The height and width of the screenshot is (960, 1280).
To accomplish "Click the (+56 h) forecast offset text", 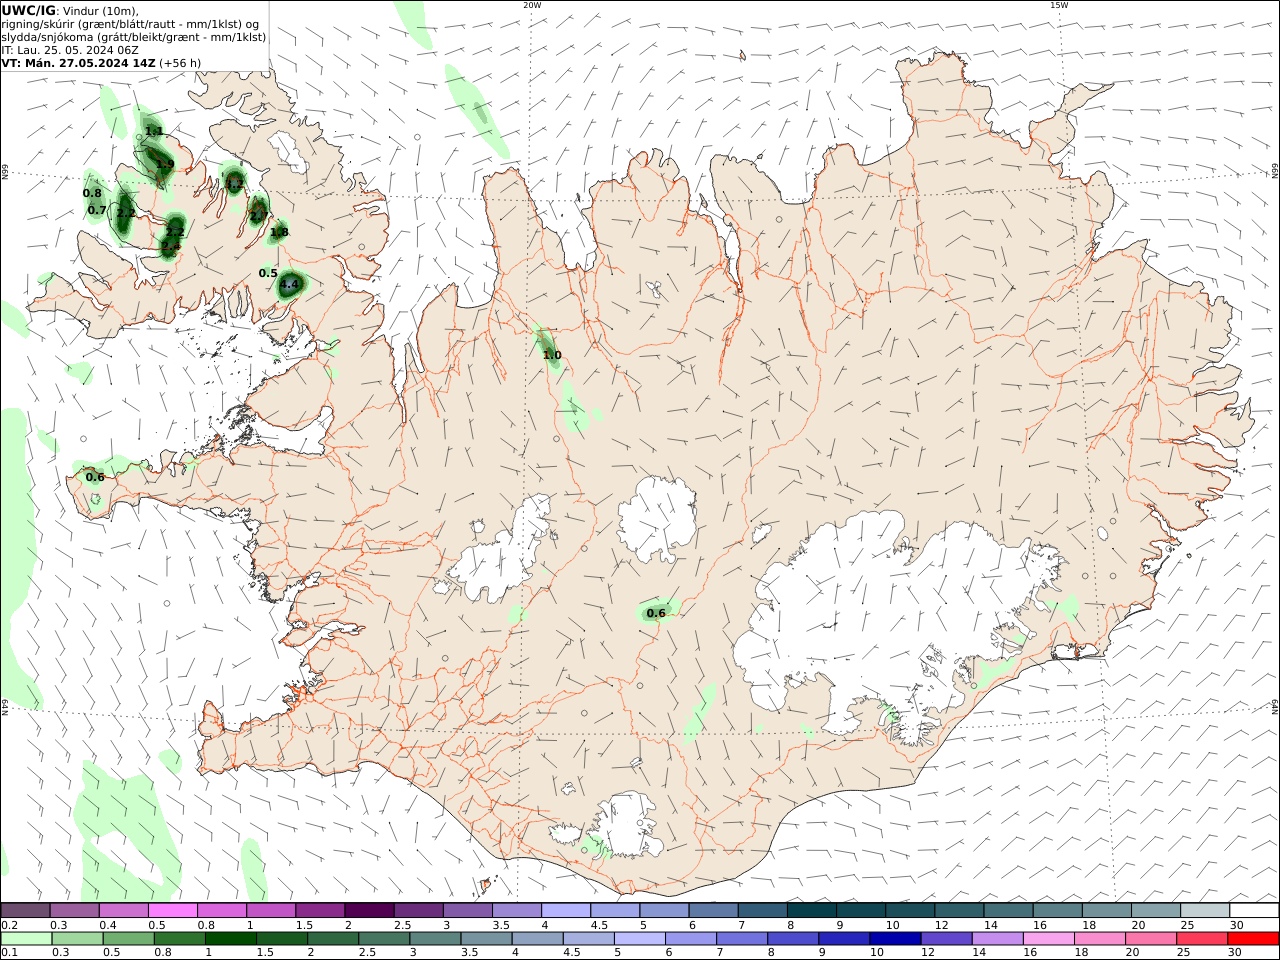I will (181, 62).
